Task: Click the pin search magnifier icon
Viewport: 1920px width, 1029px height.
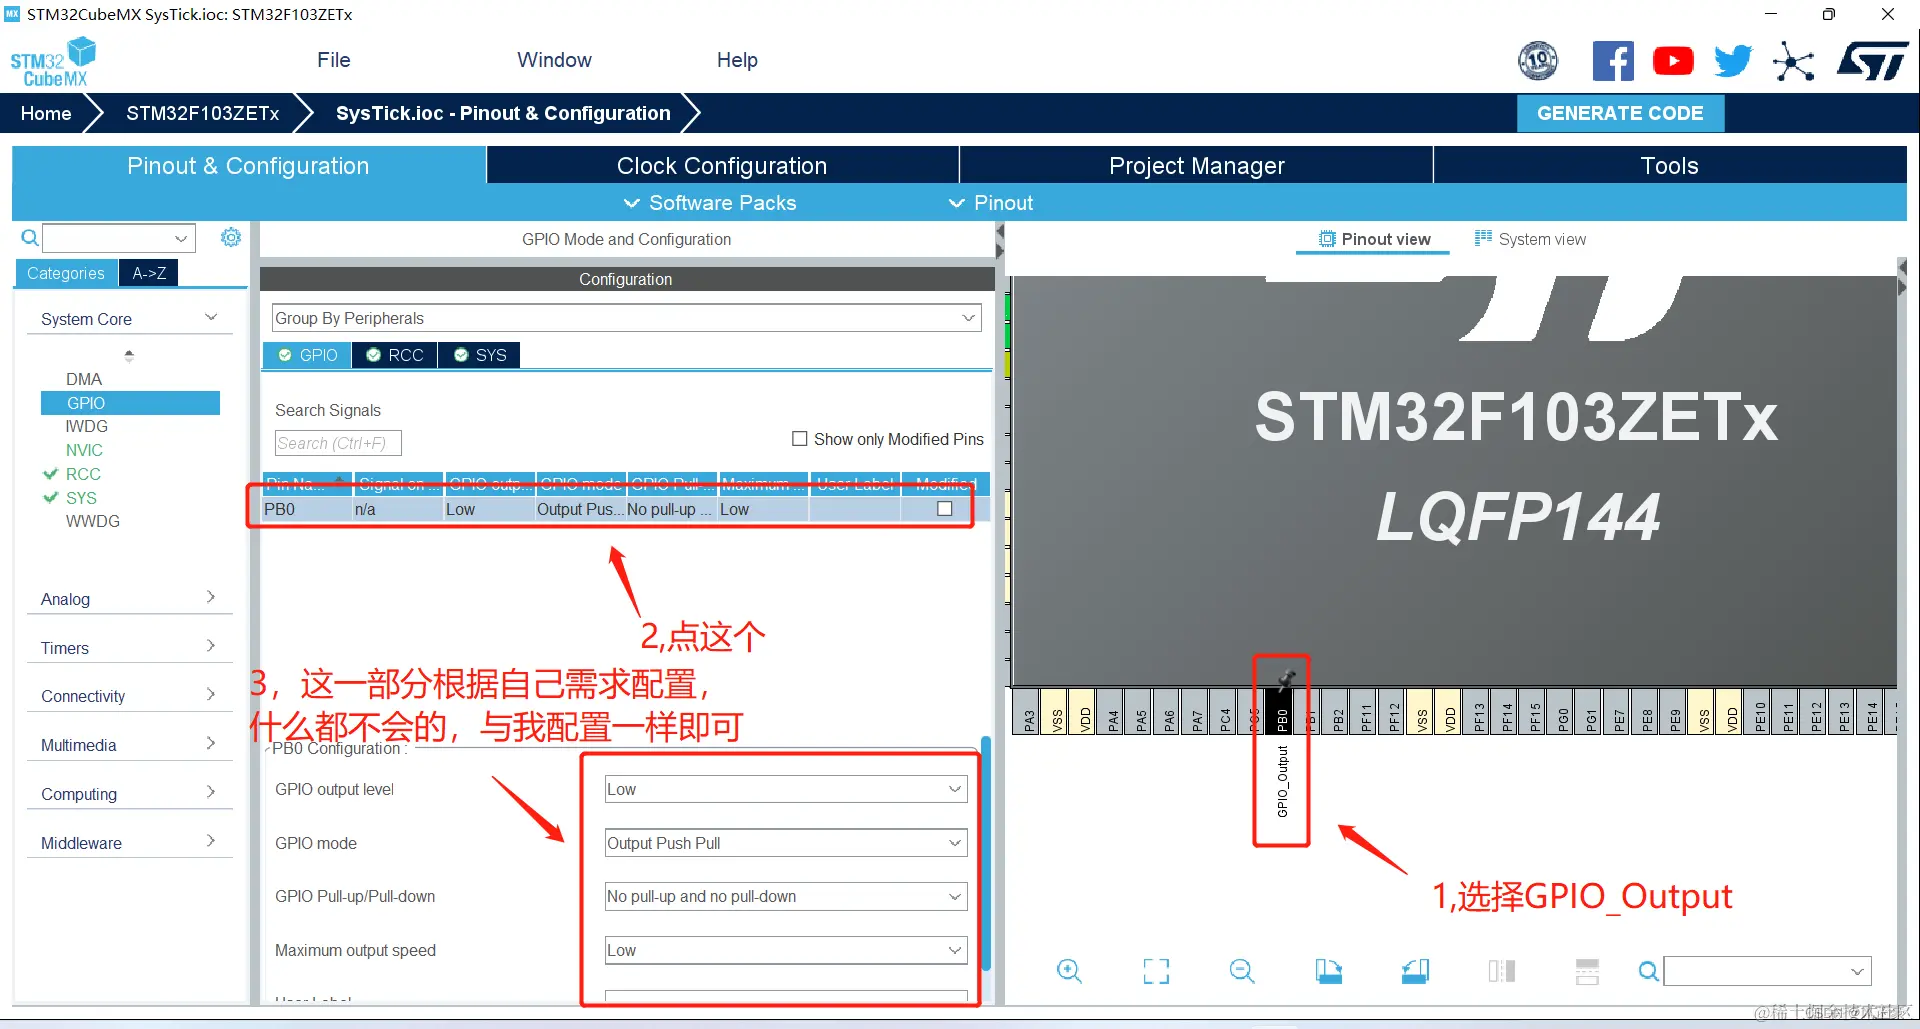Action: click(1648, 970)
